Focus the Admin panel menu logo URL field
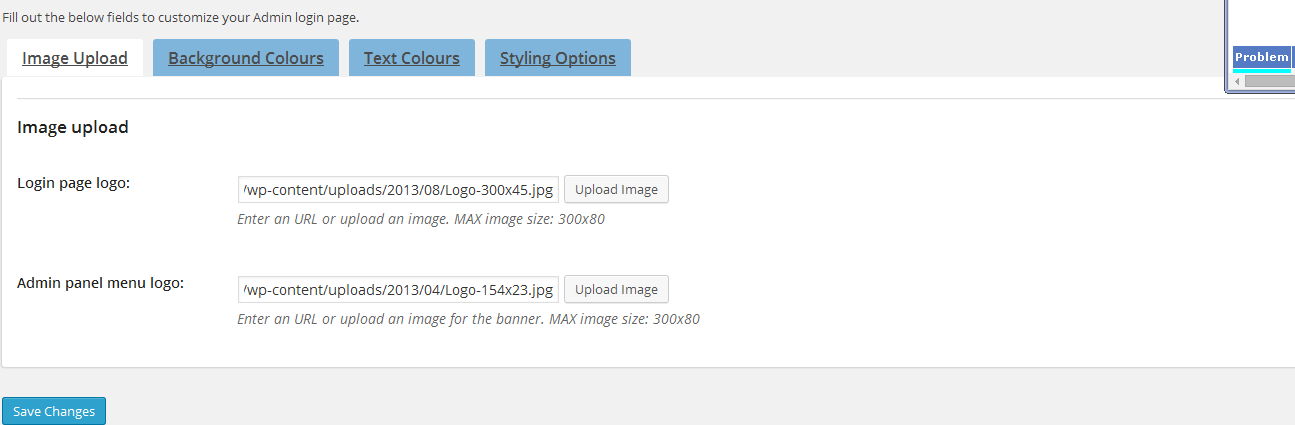Screen dimensions: 1295x425 [398, 289]
